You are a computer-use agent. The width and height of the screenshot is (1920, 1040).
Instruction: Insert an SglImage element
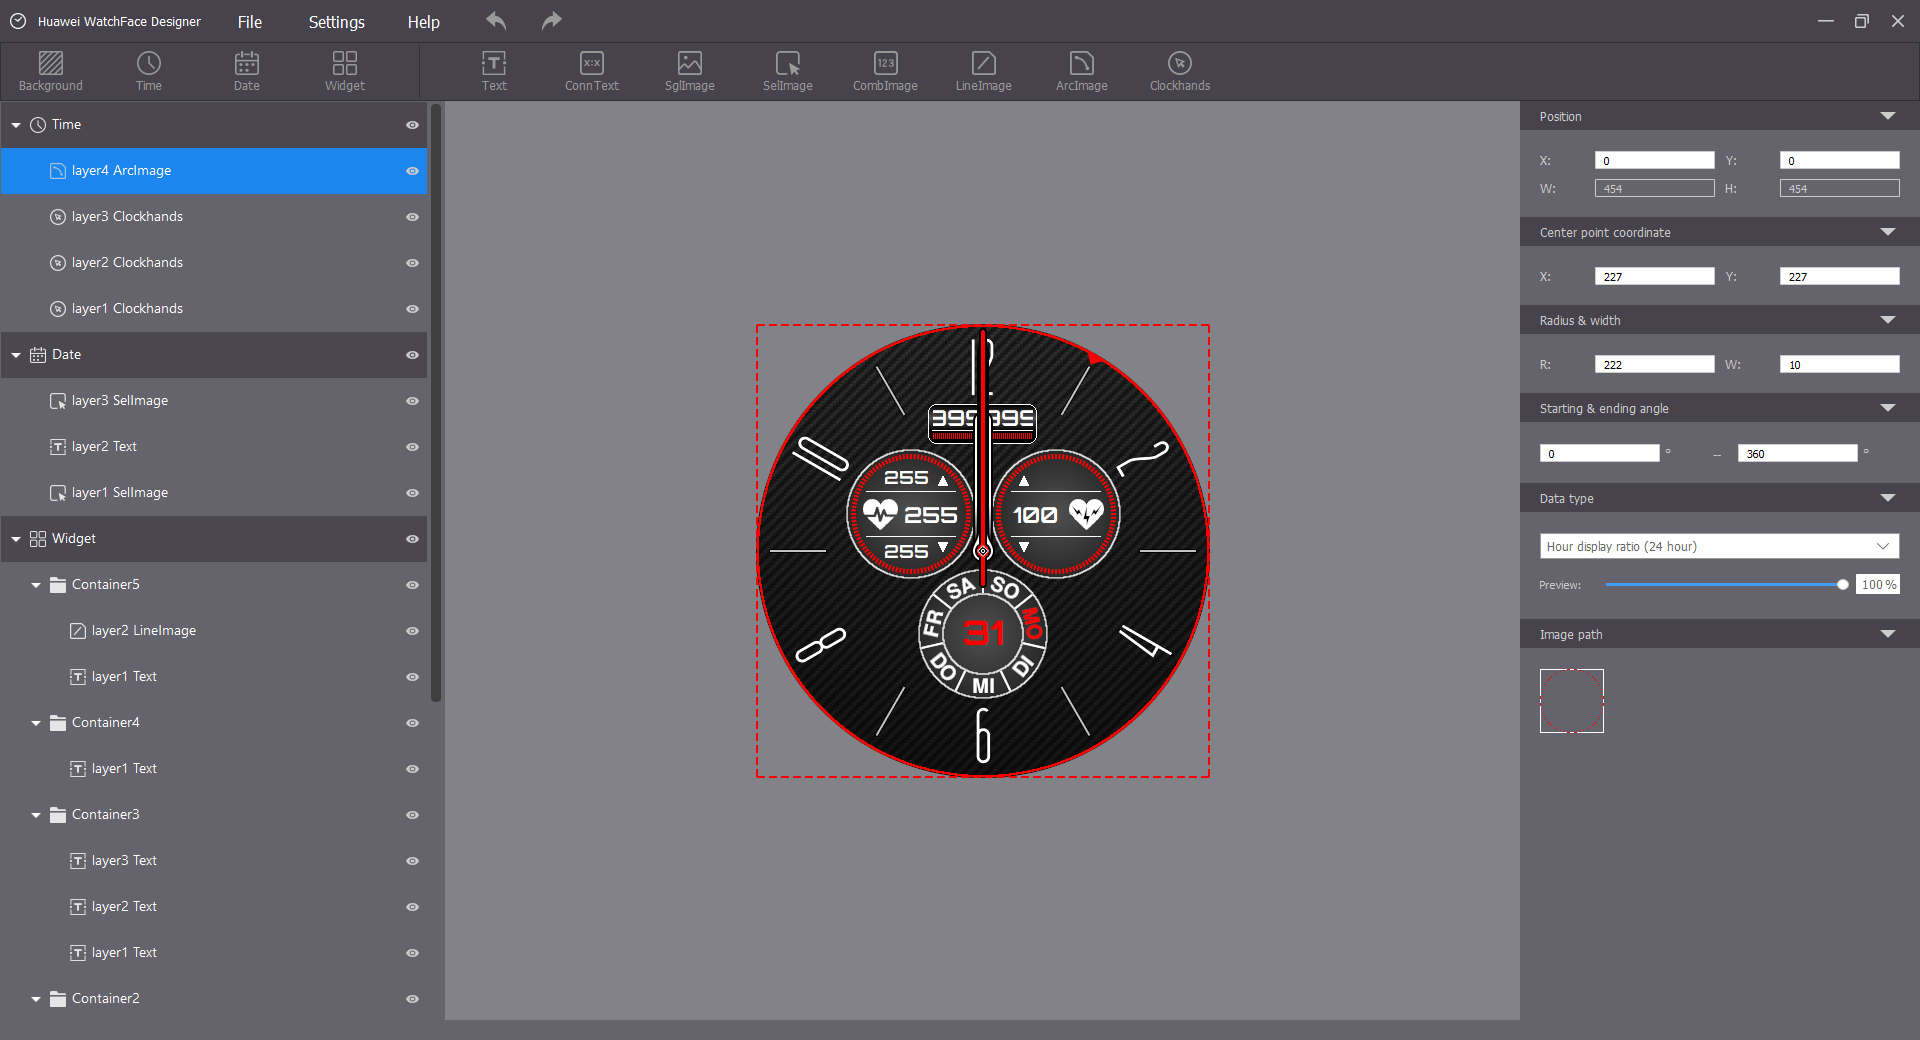(690, 71)
